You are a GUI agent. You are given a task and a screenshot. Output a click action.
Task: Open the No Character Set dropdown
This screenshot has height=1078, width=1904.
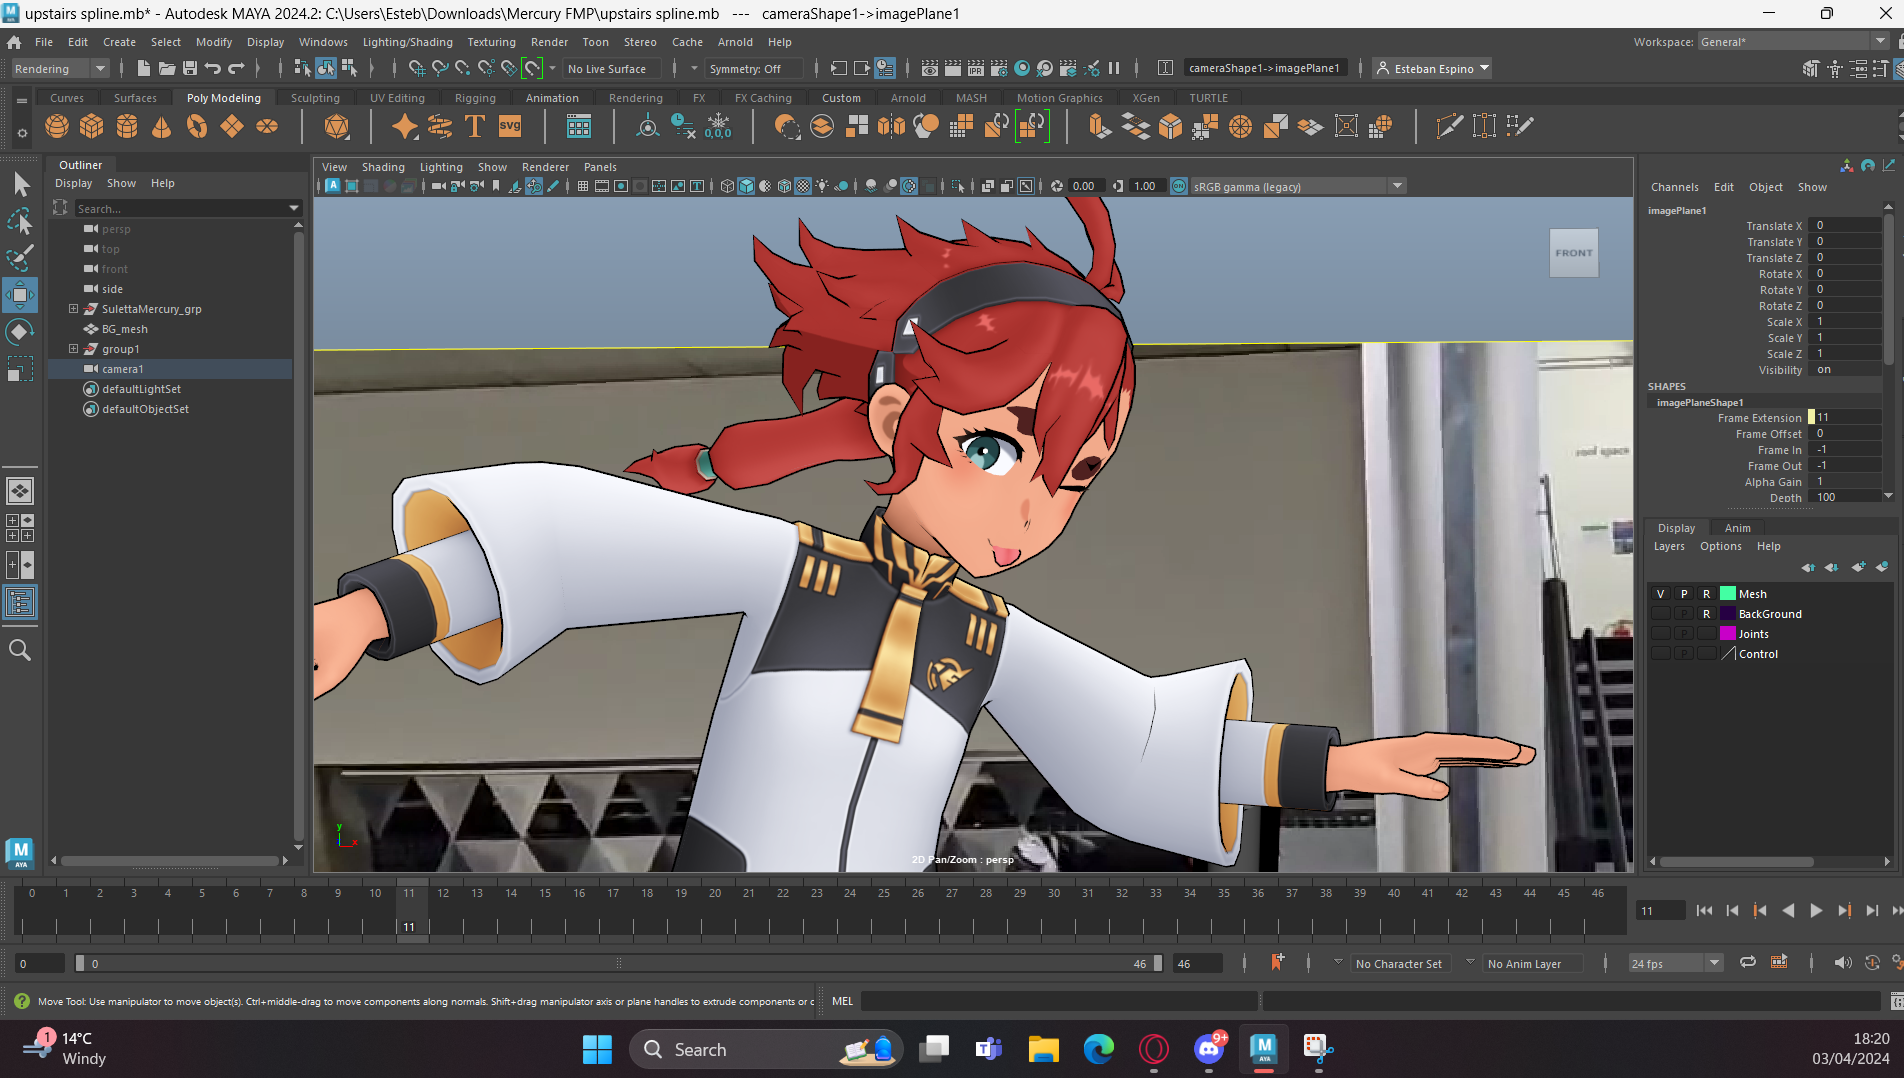(x=1398, y=964)
